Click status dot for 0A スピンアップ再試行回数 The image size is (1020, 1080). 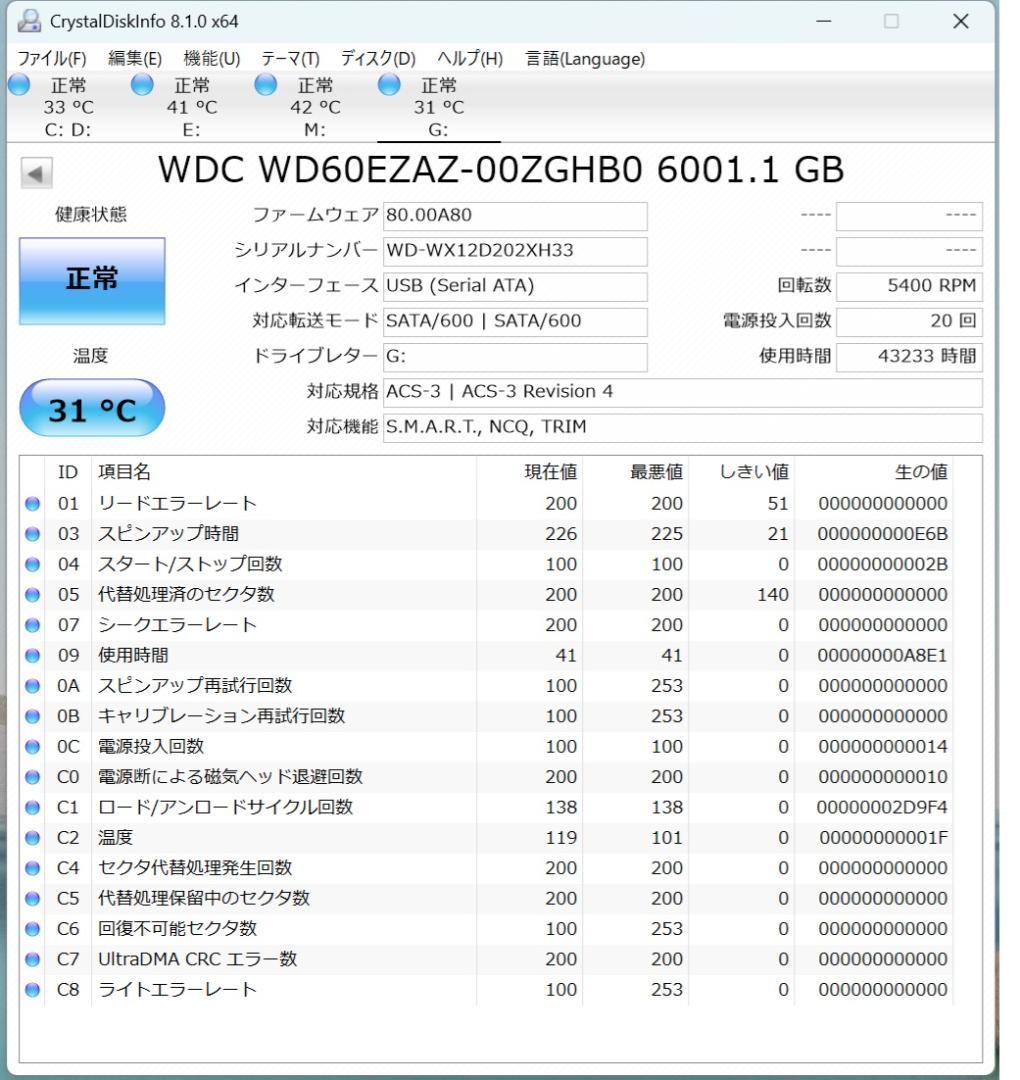(32, 686)
